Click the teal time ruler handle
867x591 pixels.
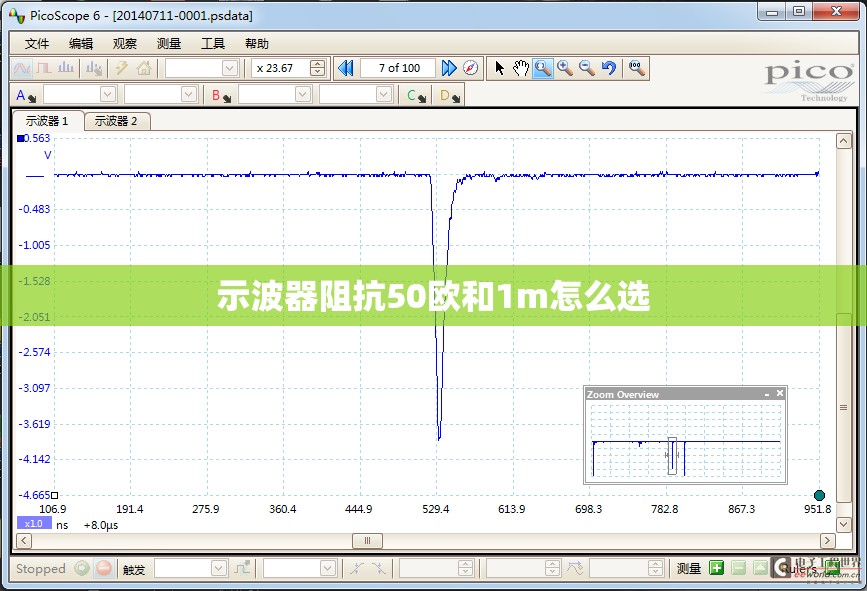pyautogui.click(x=819, y=495)
